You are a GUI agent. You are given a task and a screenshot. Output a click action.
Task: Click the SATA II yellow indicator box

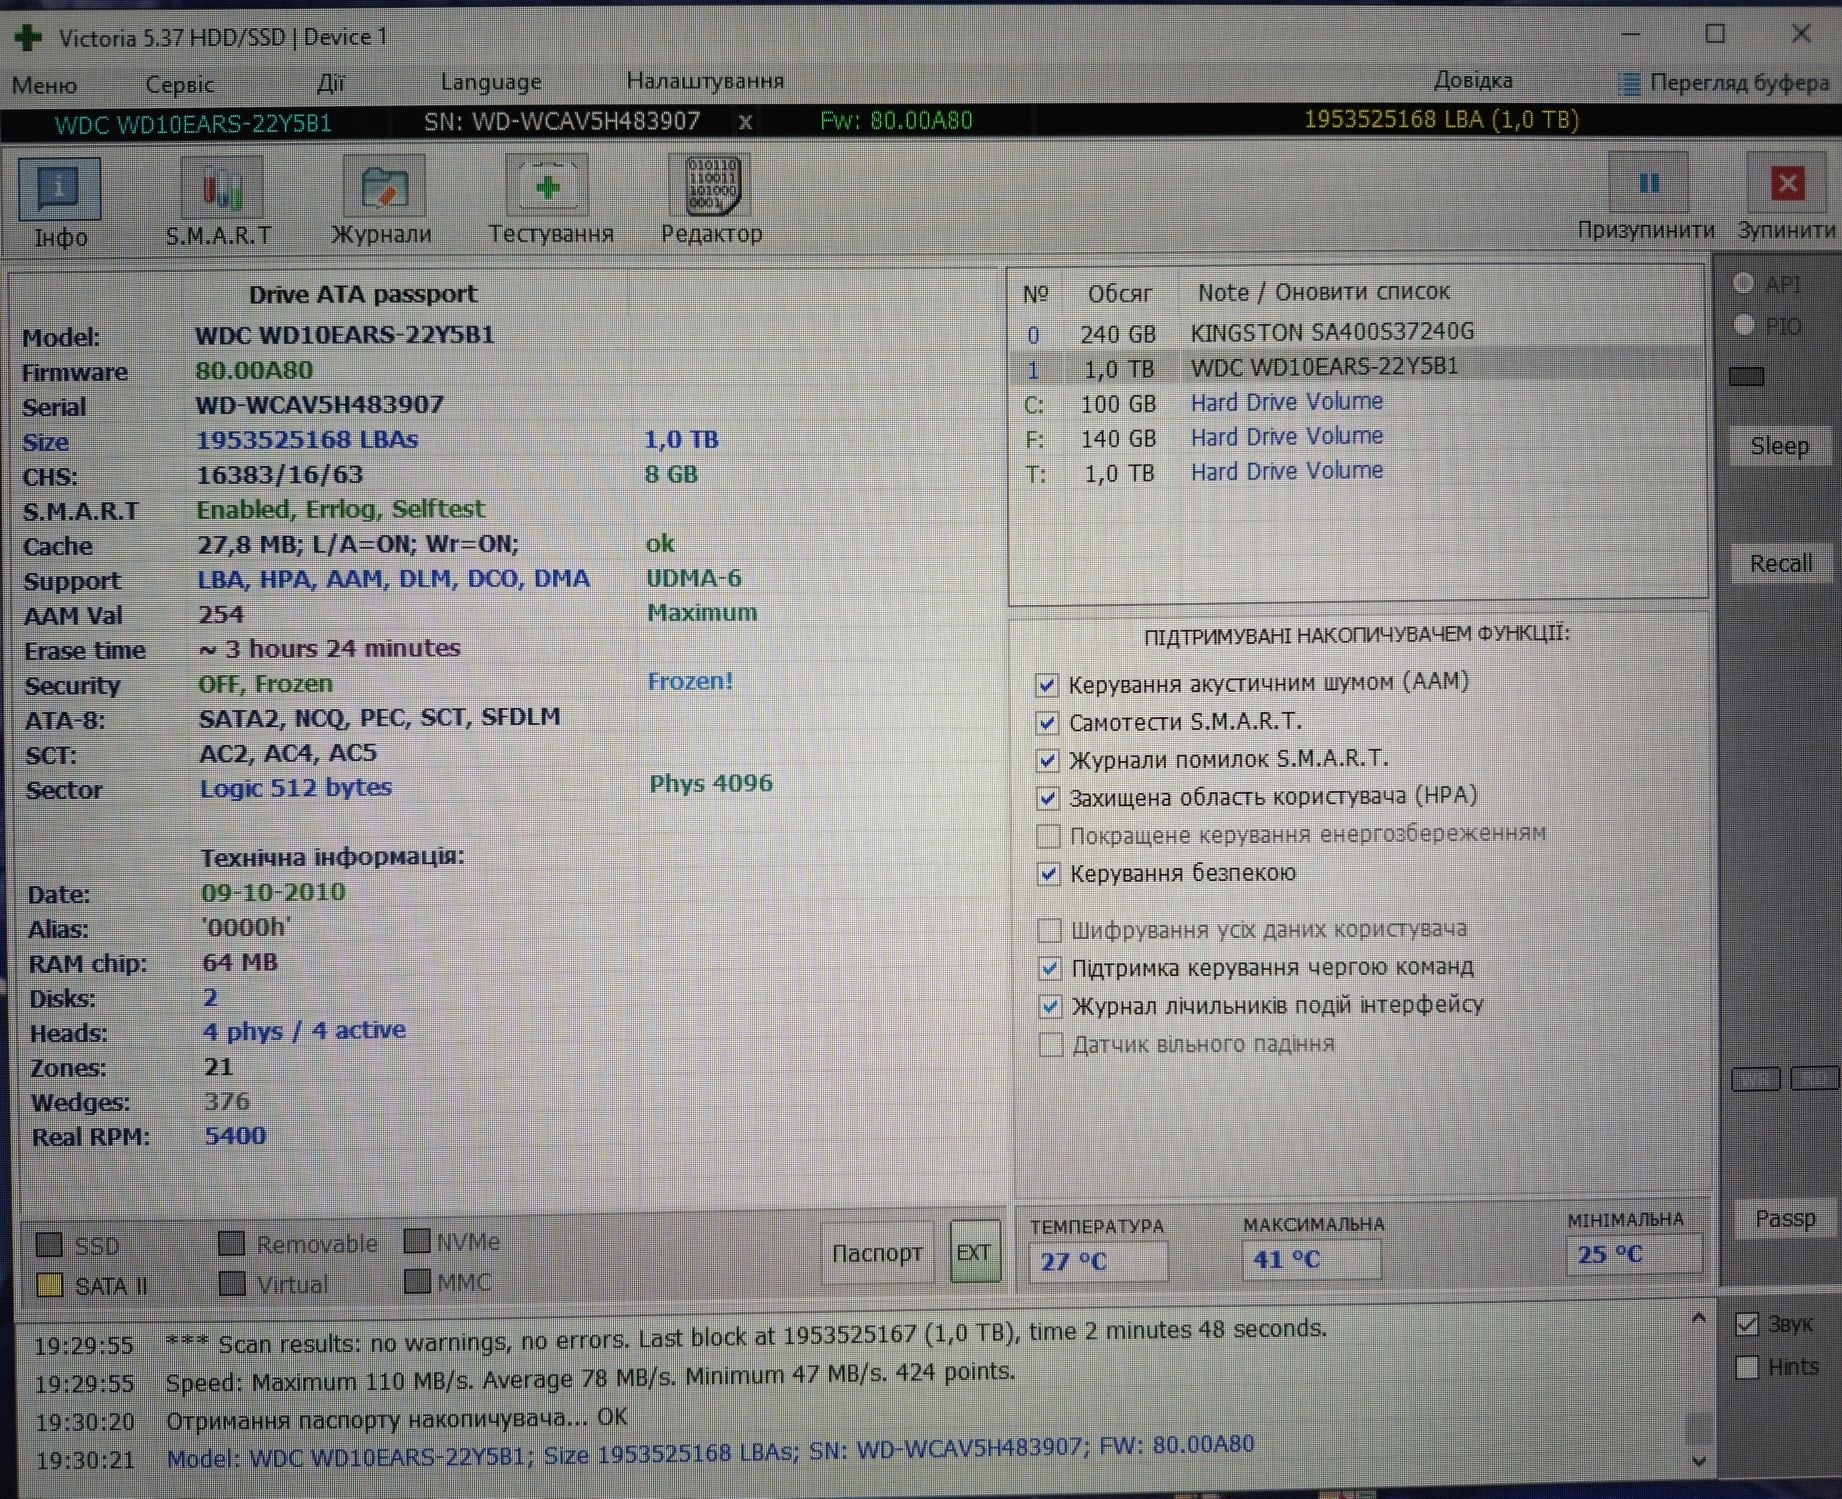pos(49,1287)
